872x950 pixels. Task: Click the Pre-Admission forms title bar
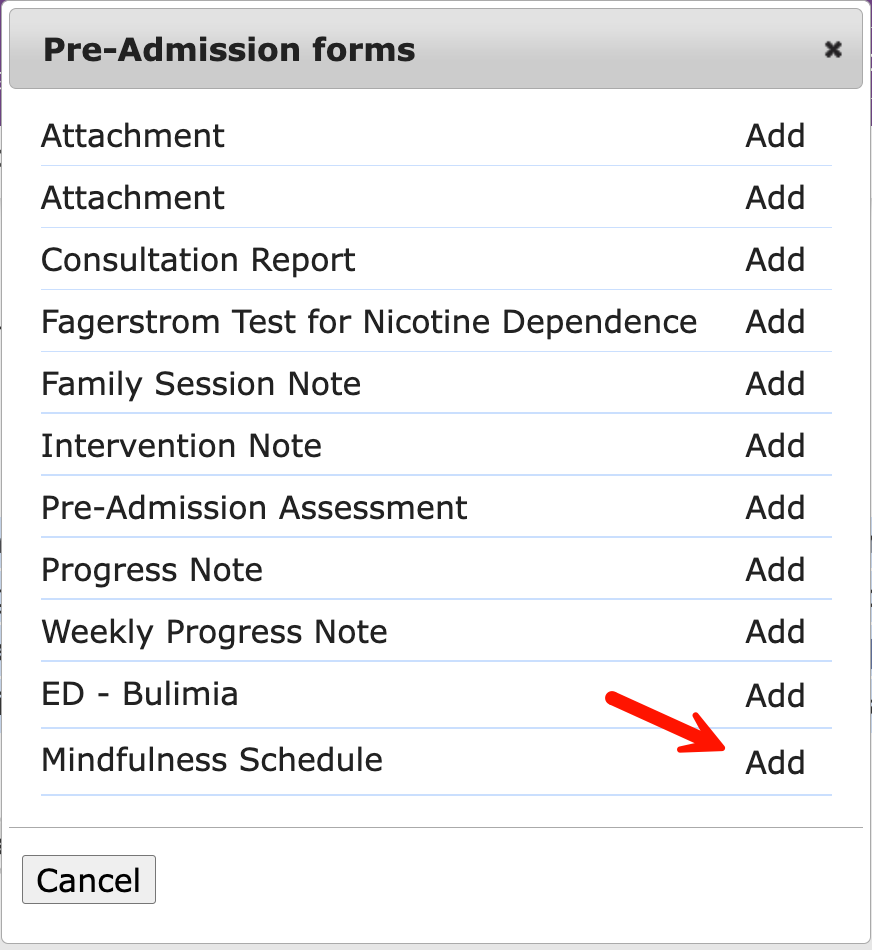(400, 50)
